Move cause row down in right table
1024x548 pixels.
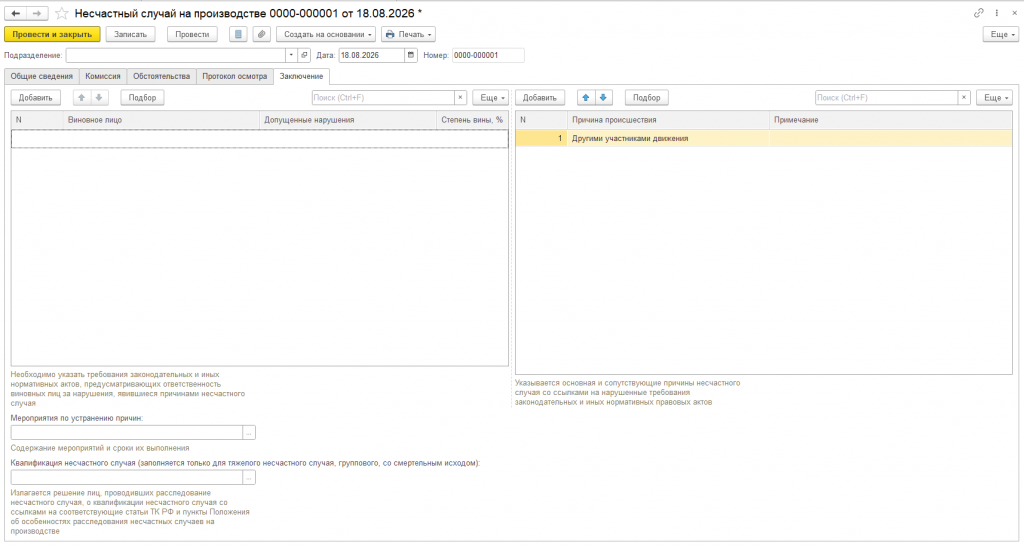[603, 97]
